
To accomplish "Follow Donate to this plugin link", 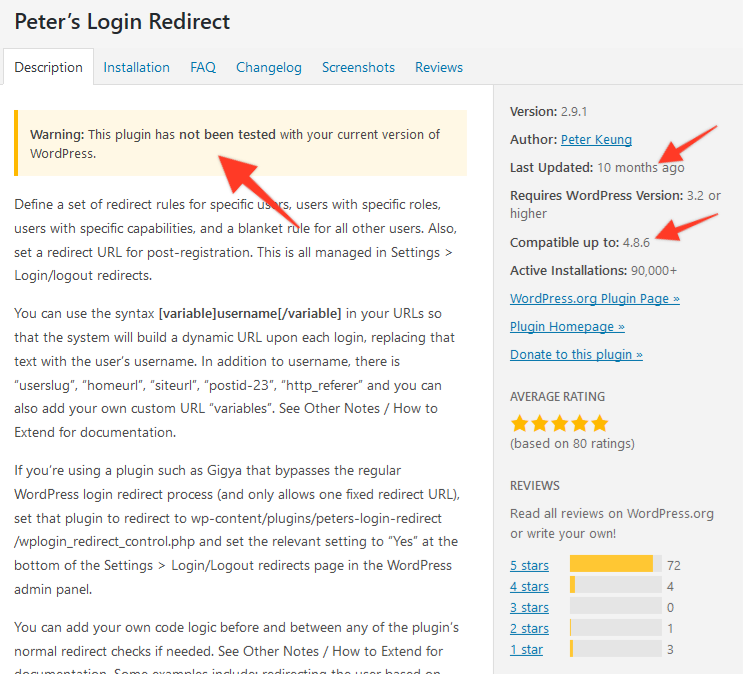I will click(576, 354).
